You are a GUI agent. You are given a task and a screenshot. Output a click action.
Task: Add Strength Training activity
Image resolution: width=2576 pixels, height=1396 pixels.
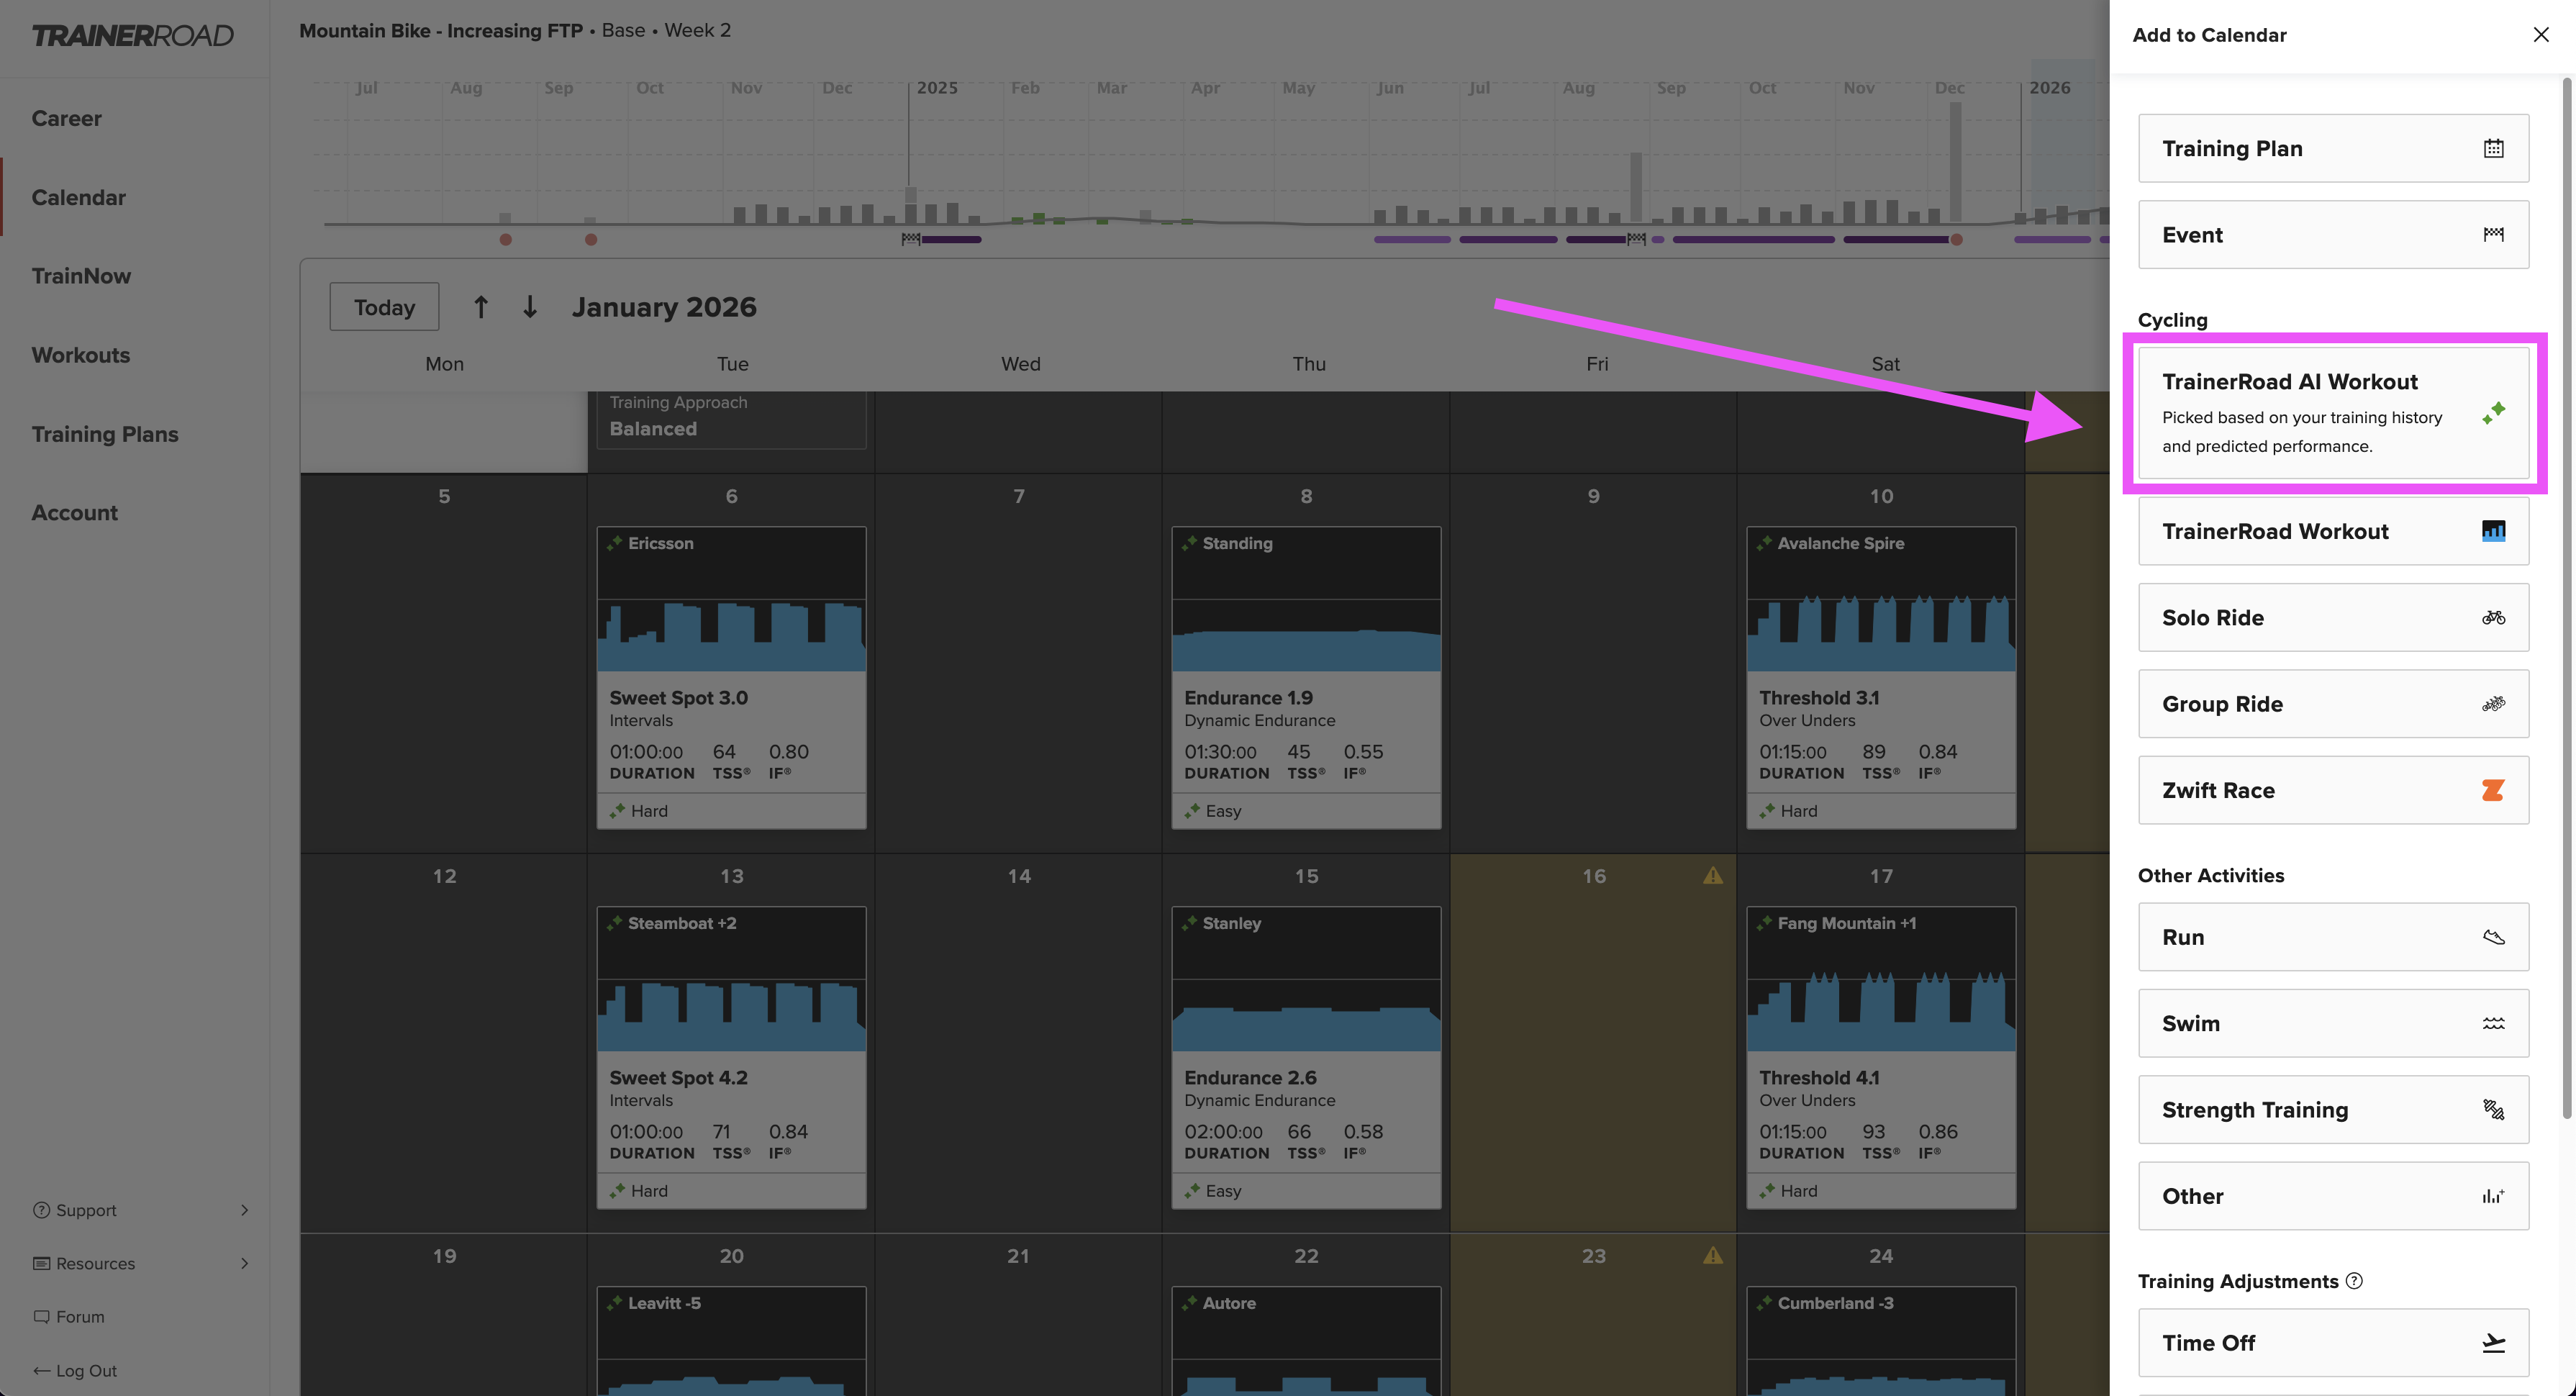2333,1109
